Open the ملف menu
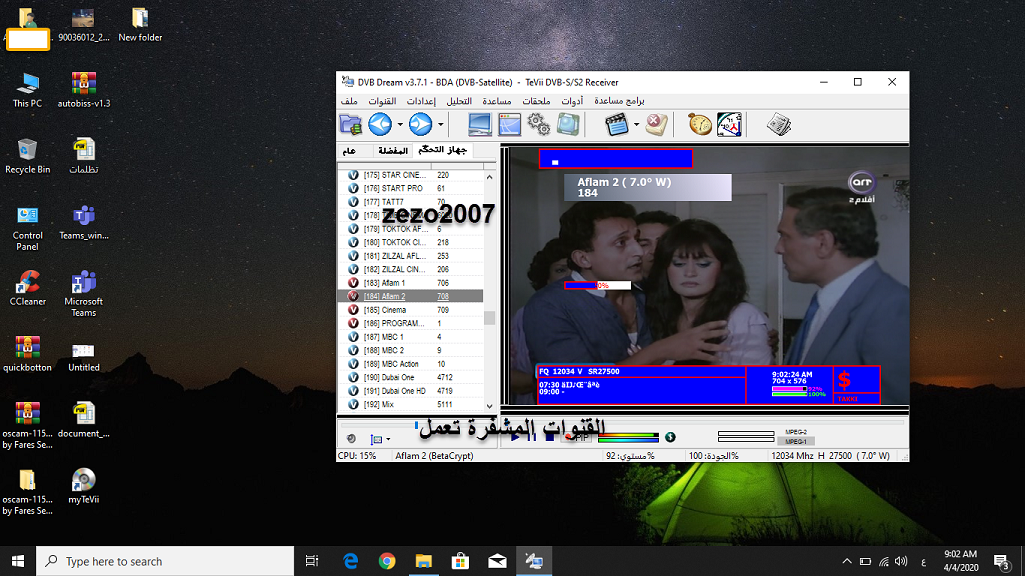1025x576 pixels. pyautogui.click(x=349, y=101)
